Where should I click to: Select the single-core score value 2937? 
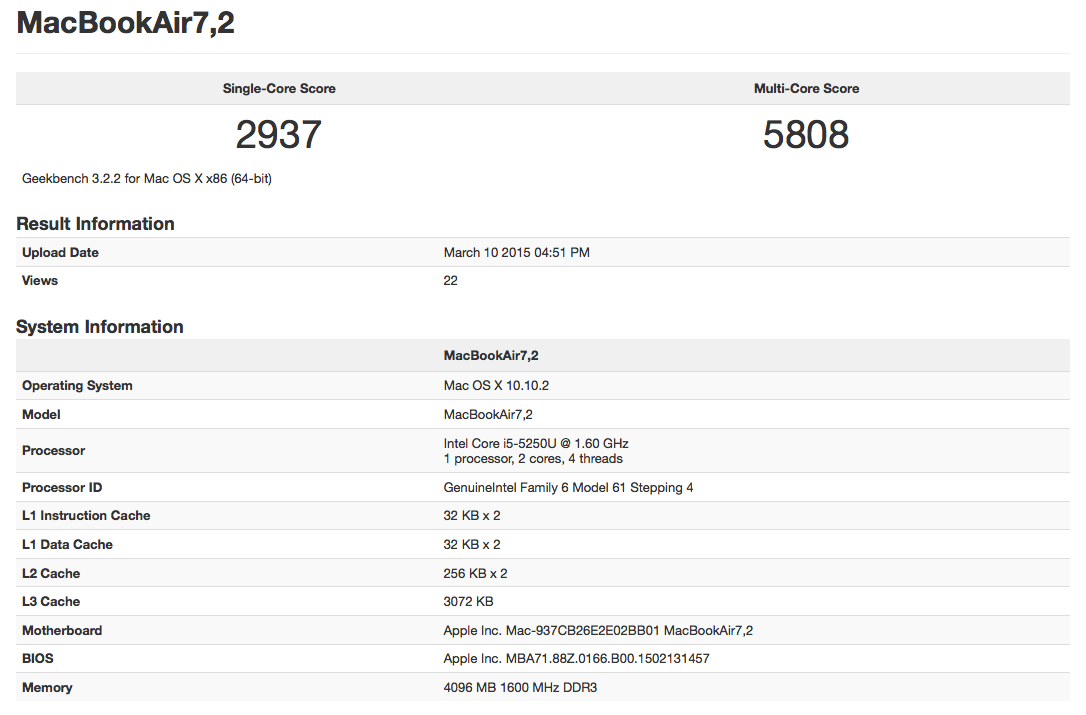279,135
